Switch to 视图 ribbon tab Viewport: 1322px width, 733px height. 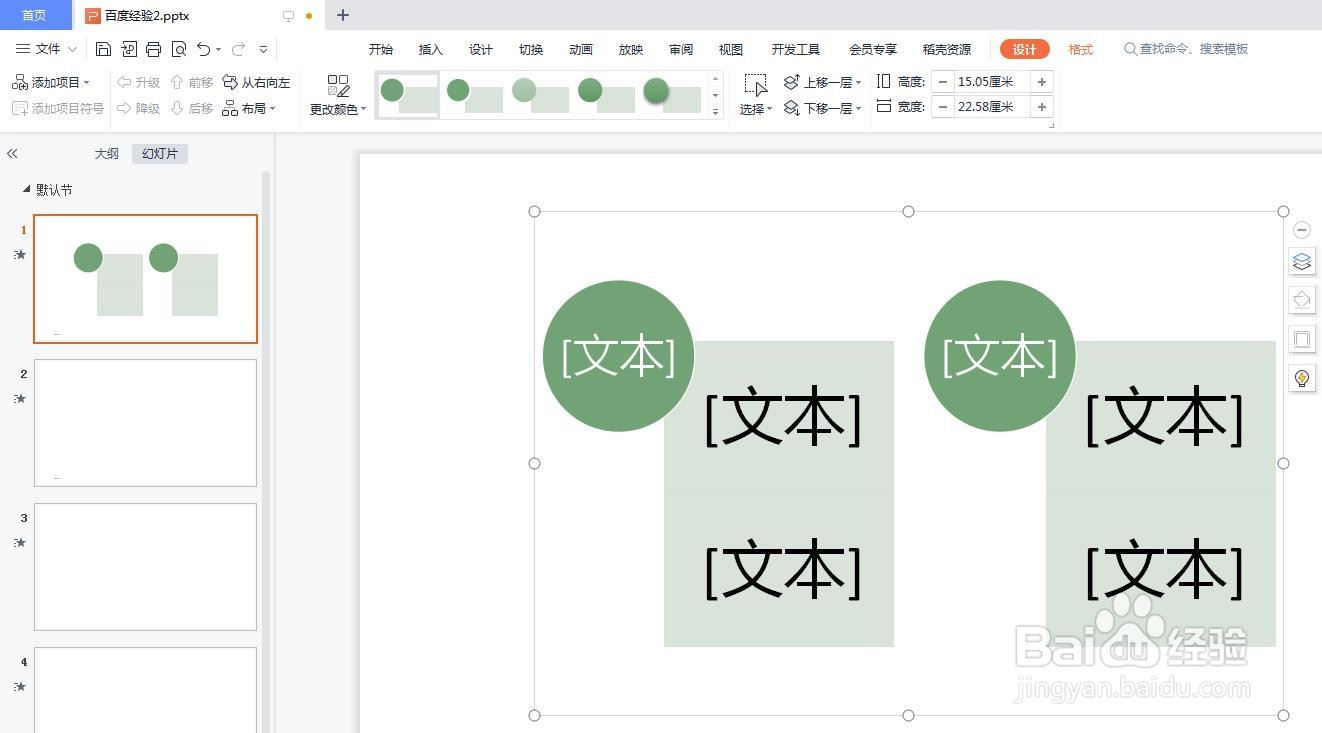[731, 49]
